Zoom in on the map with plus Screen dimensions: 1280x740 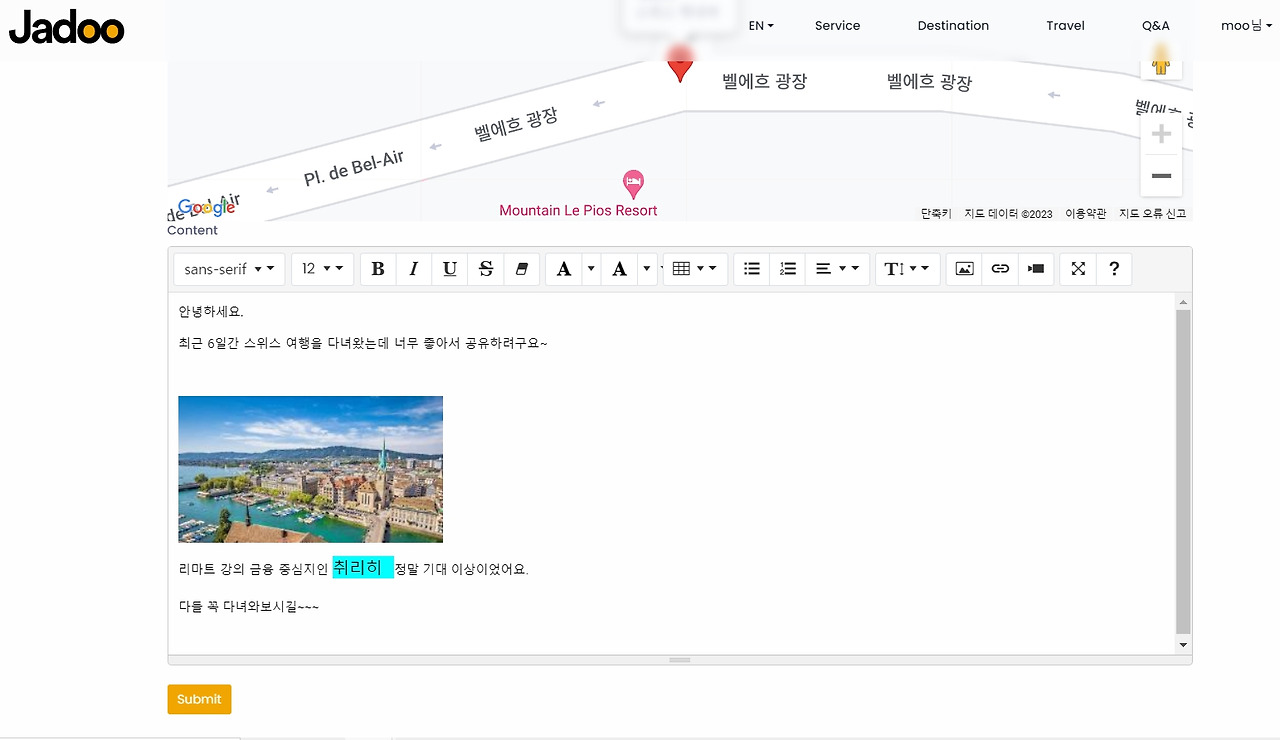tap(1161, 134)
